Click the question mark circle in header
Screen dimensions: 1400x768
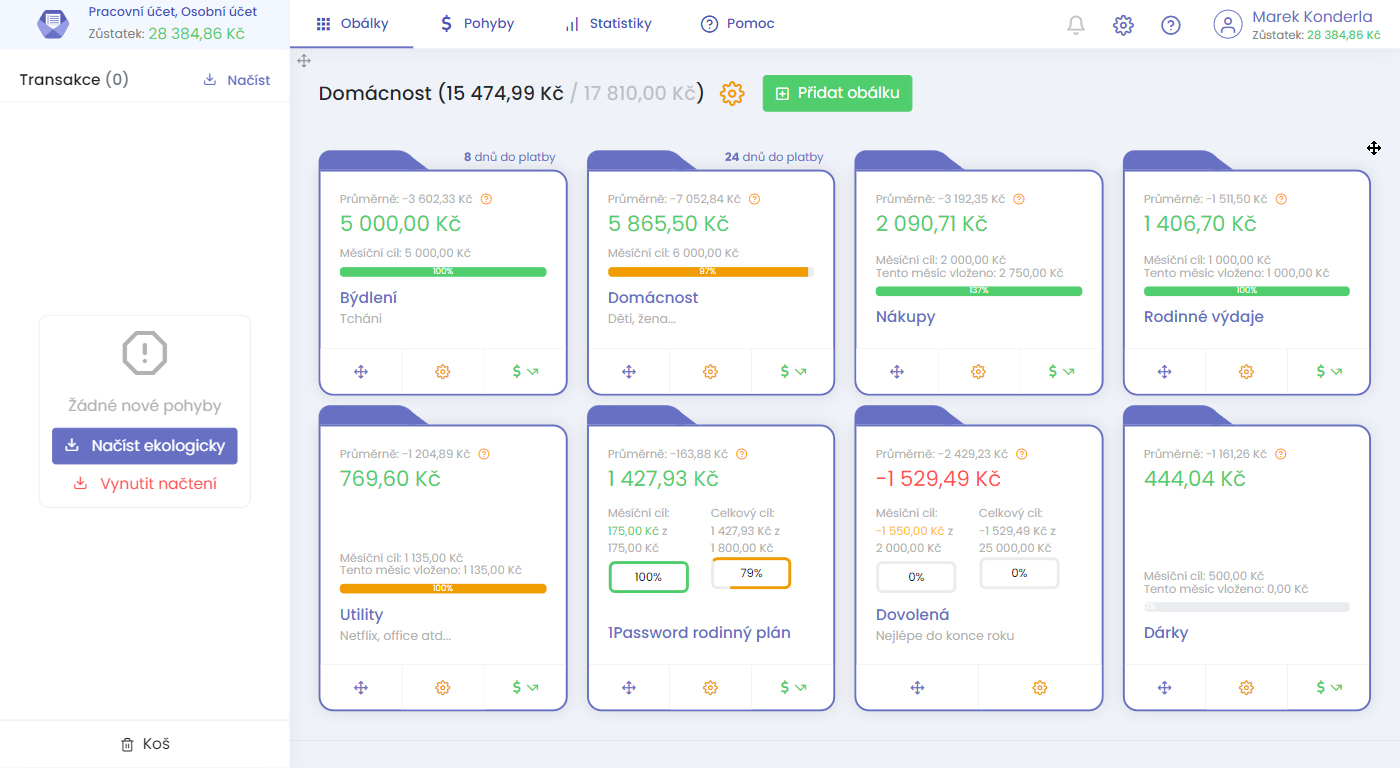tap(1171, 25)
